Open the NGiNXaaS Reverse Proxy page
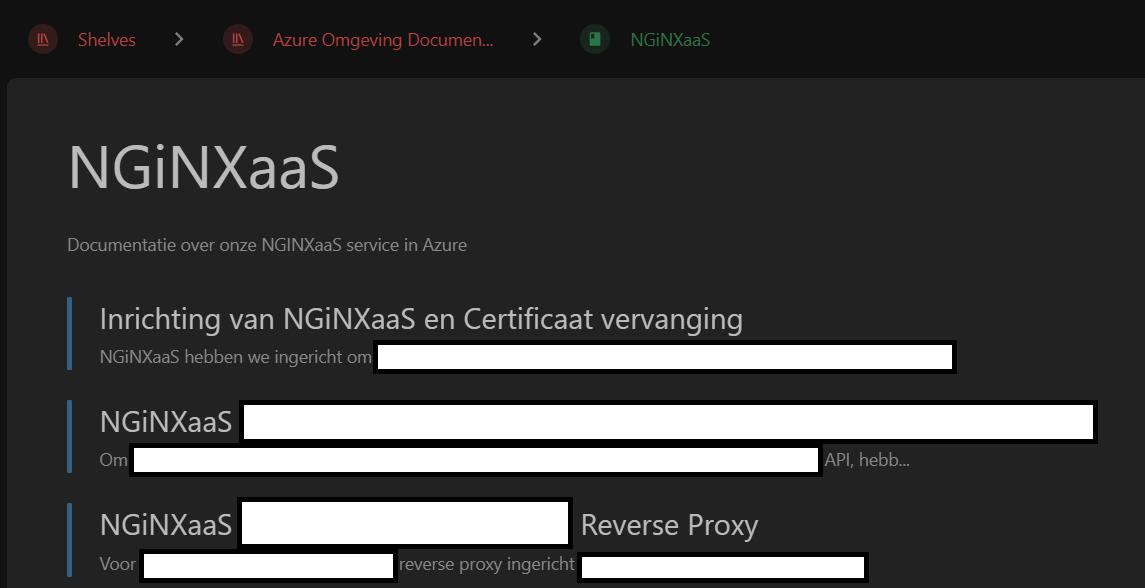The height and width of the screenshot is (588, 1145). click(x=429, y=524)
